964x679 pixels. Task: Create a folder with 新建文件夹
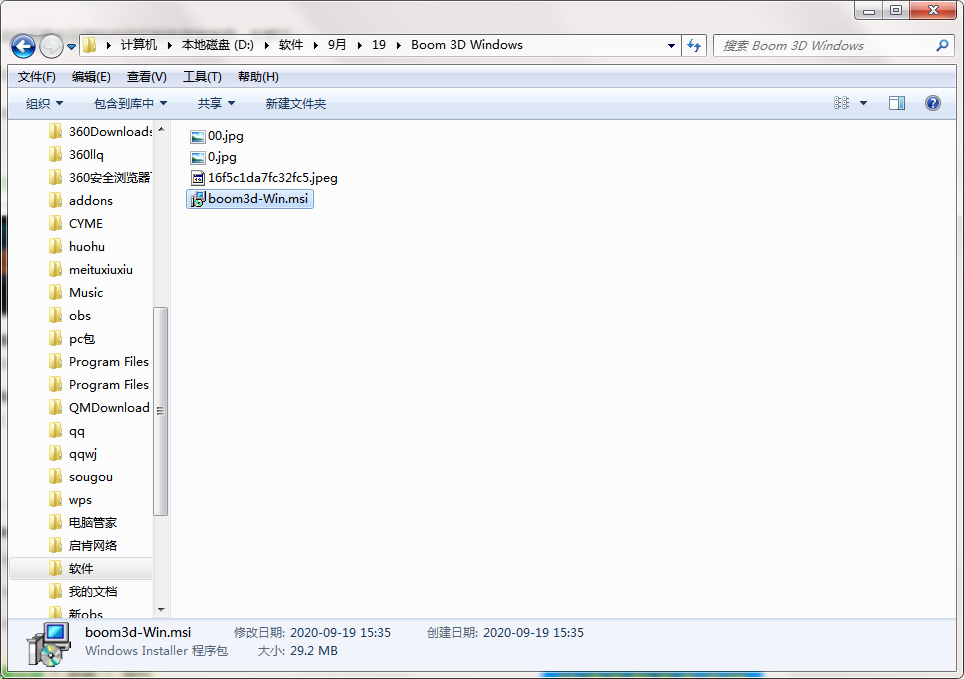[x=296, y=103]
